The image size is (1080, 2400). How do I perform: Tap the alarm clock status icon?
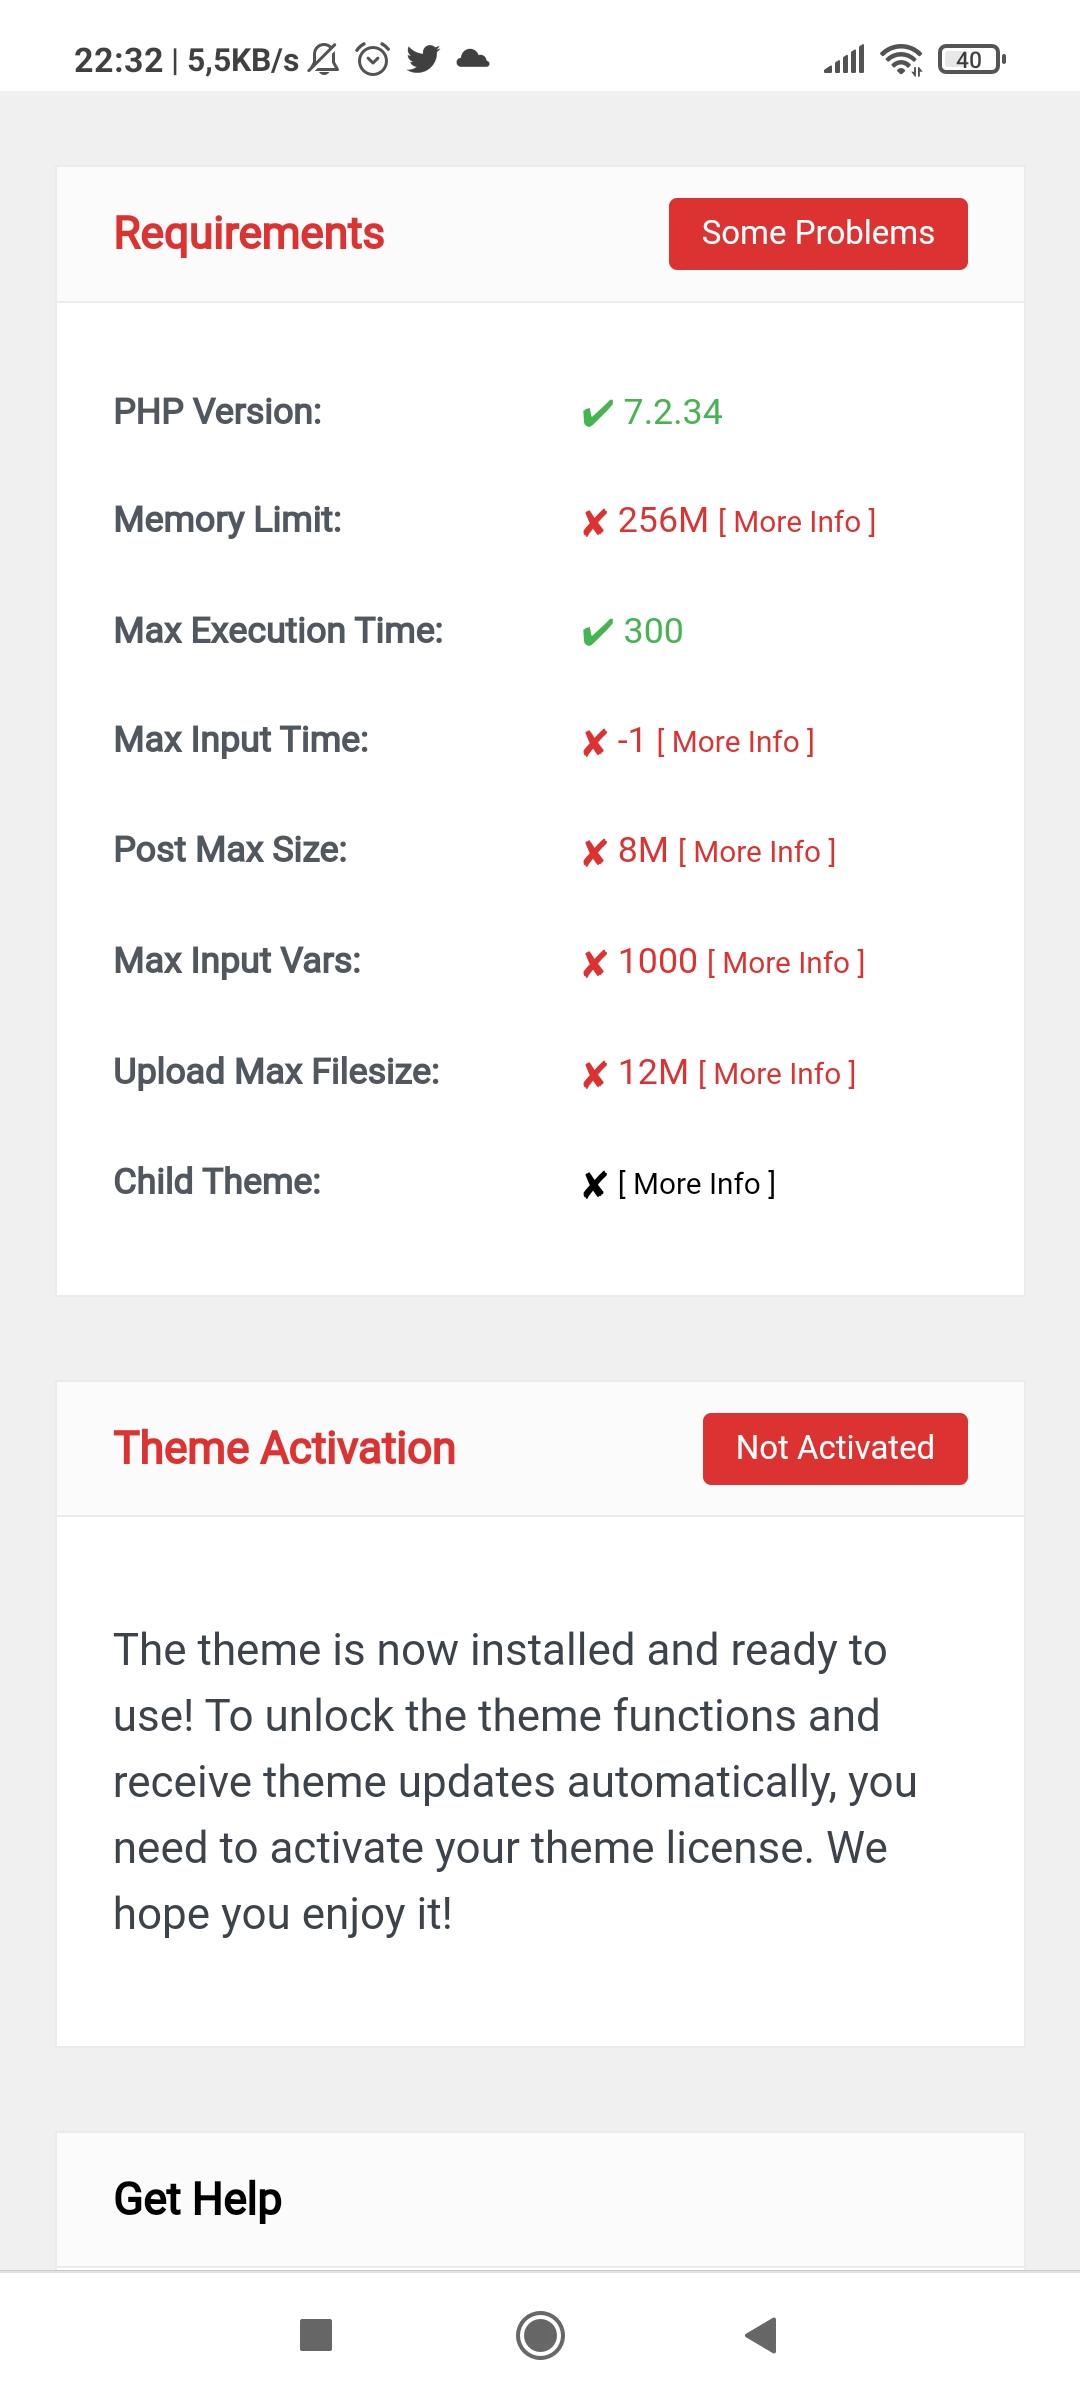373,60
